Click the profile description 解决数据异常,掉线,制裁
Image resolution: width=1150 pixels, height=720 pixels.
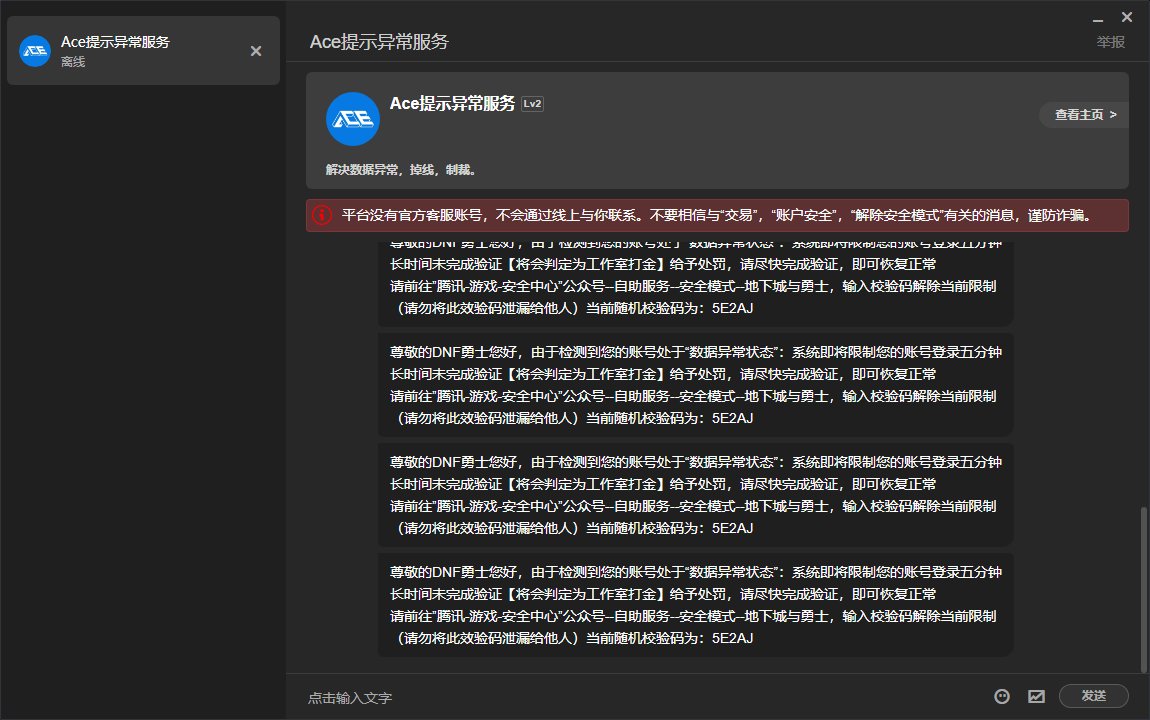pos(402,169)
